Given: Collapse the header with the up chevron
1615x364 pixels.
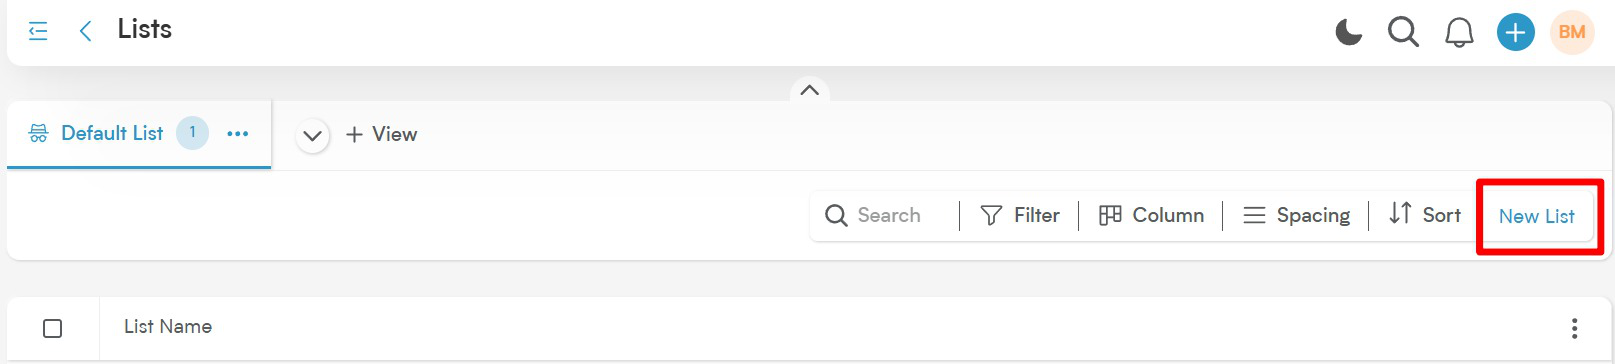Looking at the screenshot, I should (810, 90).
